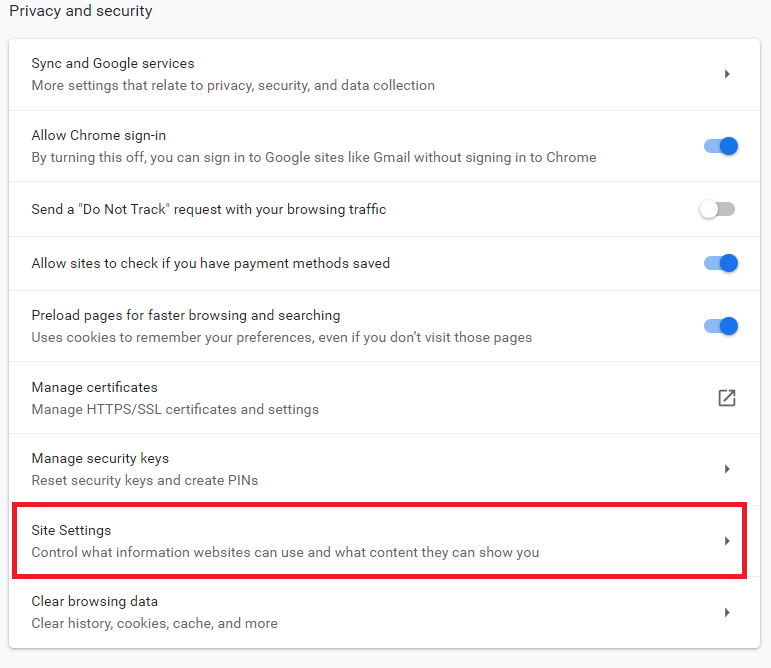Click the external link icon for Manage certificates
The width and height of the screenshot is (771, 668).
pyautogui.click(x=727, y=398)
